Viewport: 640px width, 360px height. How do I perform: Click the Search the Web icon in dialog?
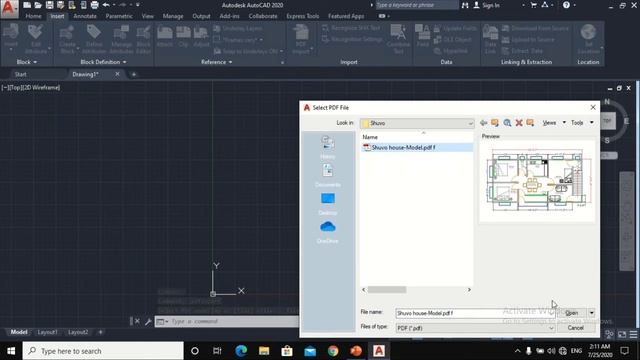pos(507,123)
